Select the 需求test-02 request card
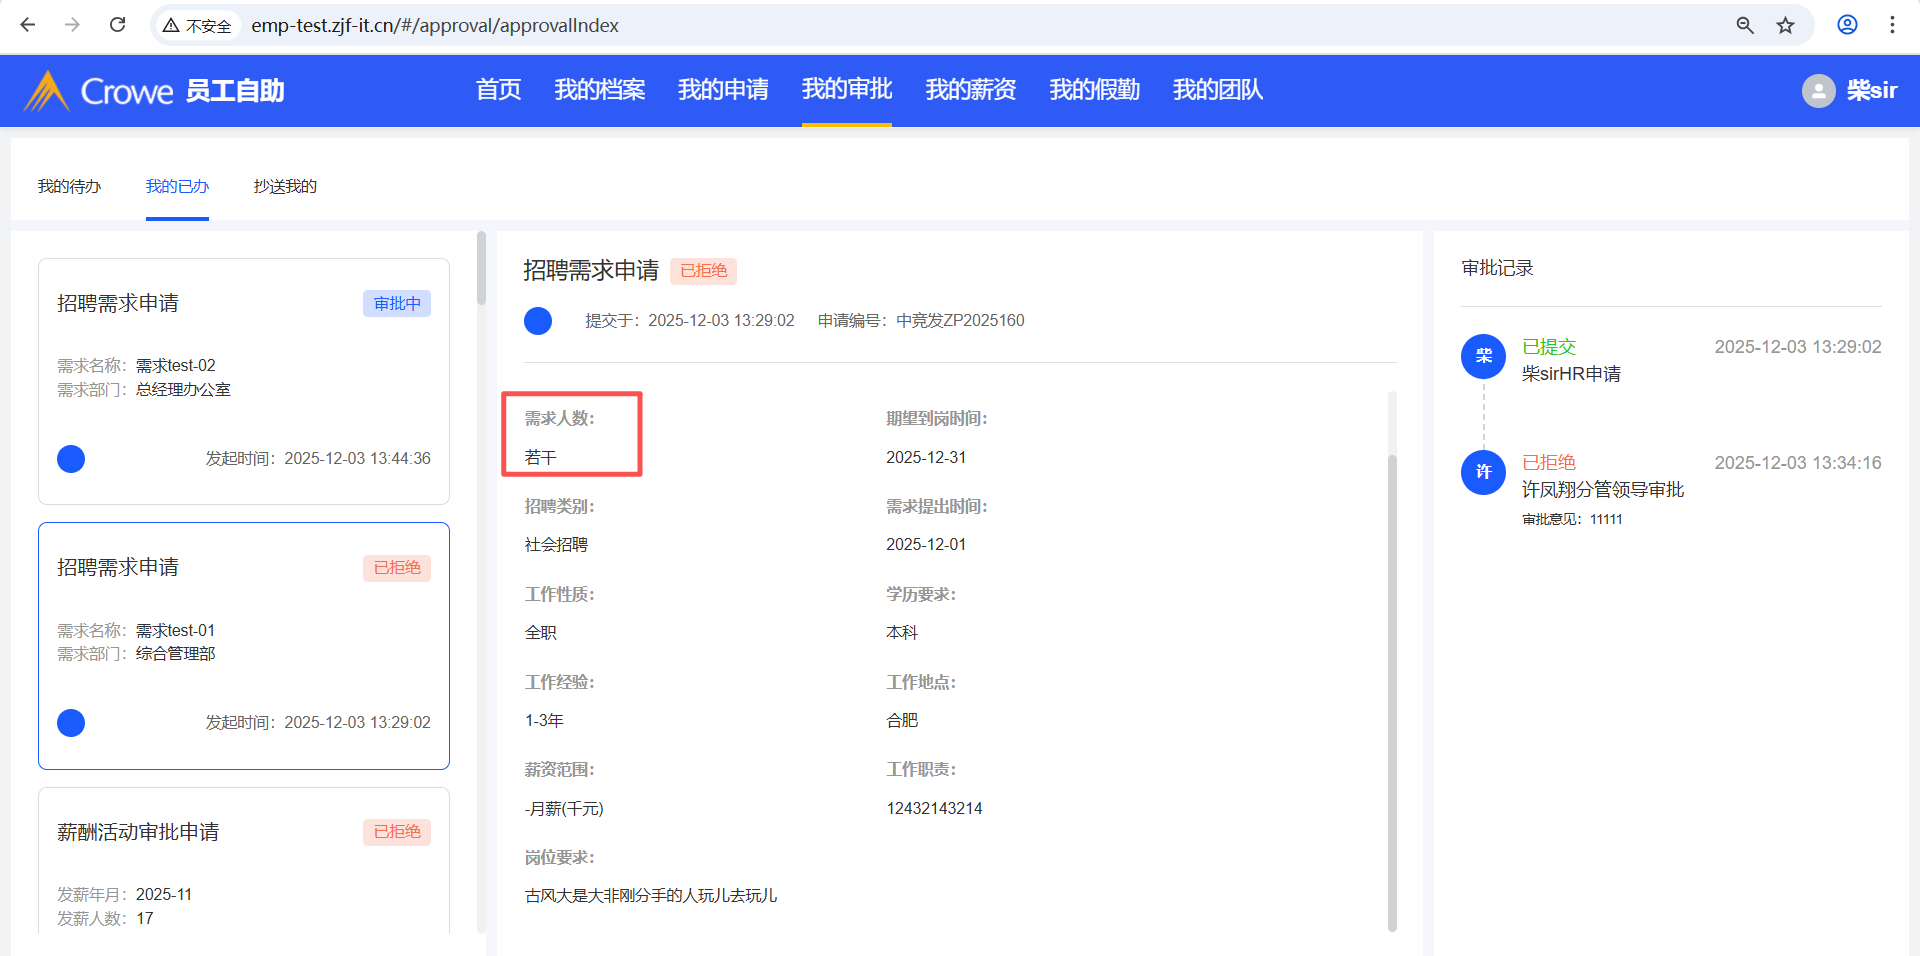This screenshot has width=1920, height=956. pos(244,381)
